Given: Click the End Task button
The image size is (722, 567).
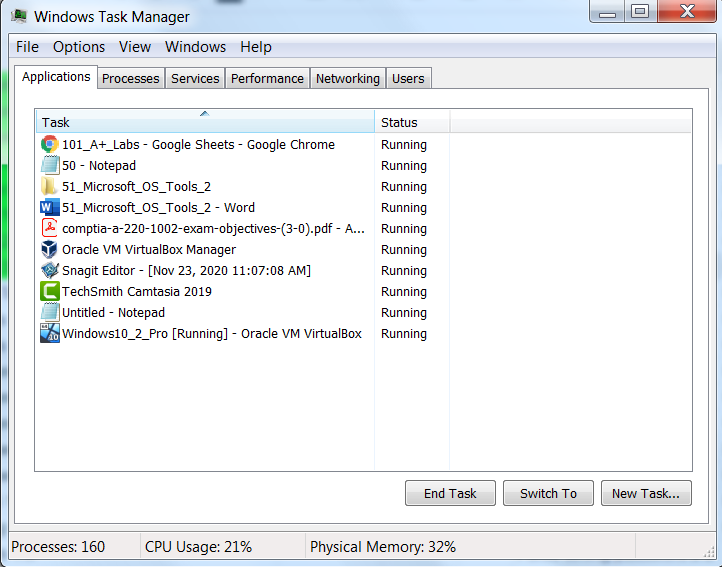Looking at the screenshot, I should point(450,493).
